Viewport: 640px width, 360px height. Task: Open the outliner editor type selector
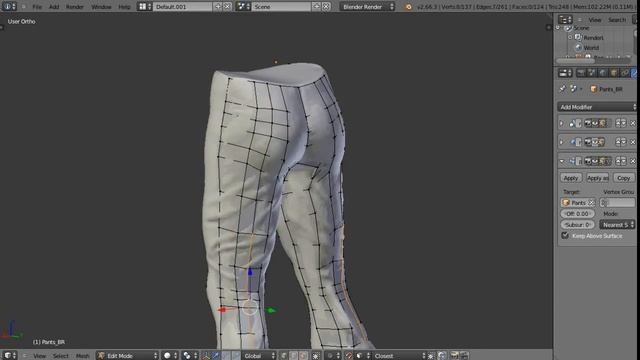click(x=565, y=20)
